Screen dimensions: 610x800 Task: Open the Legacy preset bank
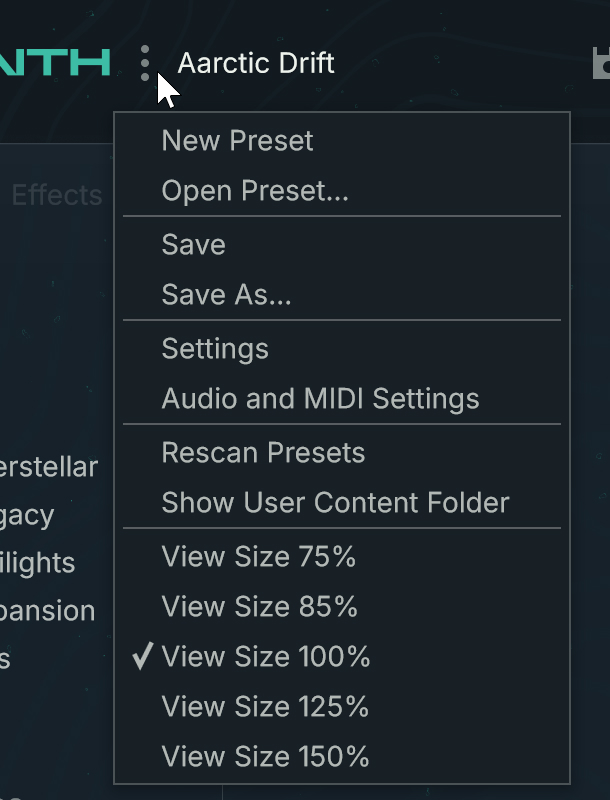[x=27, y=515]
